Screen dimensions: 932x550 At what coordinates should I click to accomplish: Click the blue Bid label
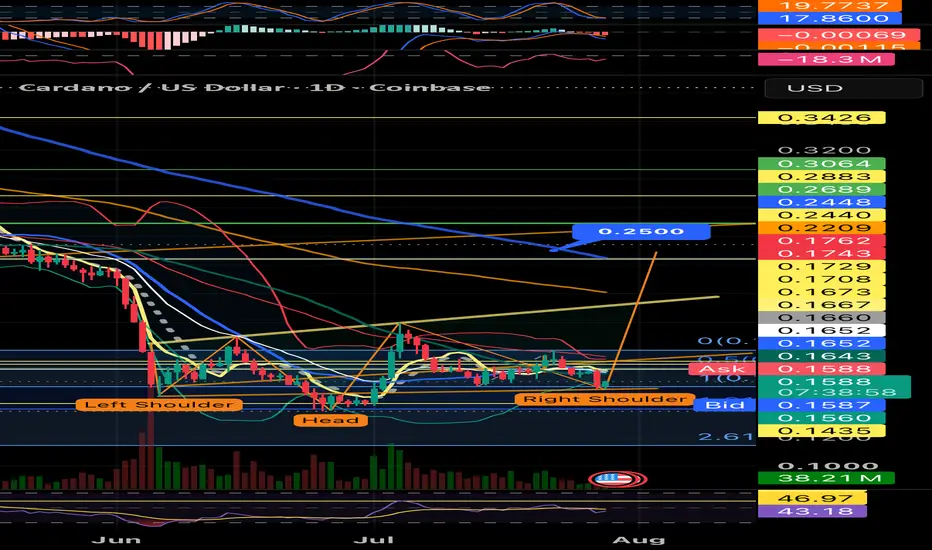pos(725,405)
